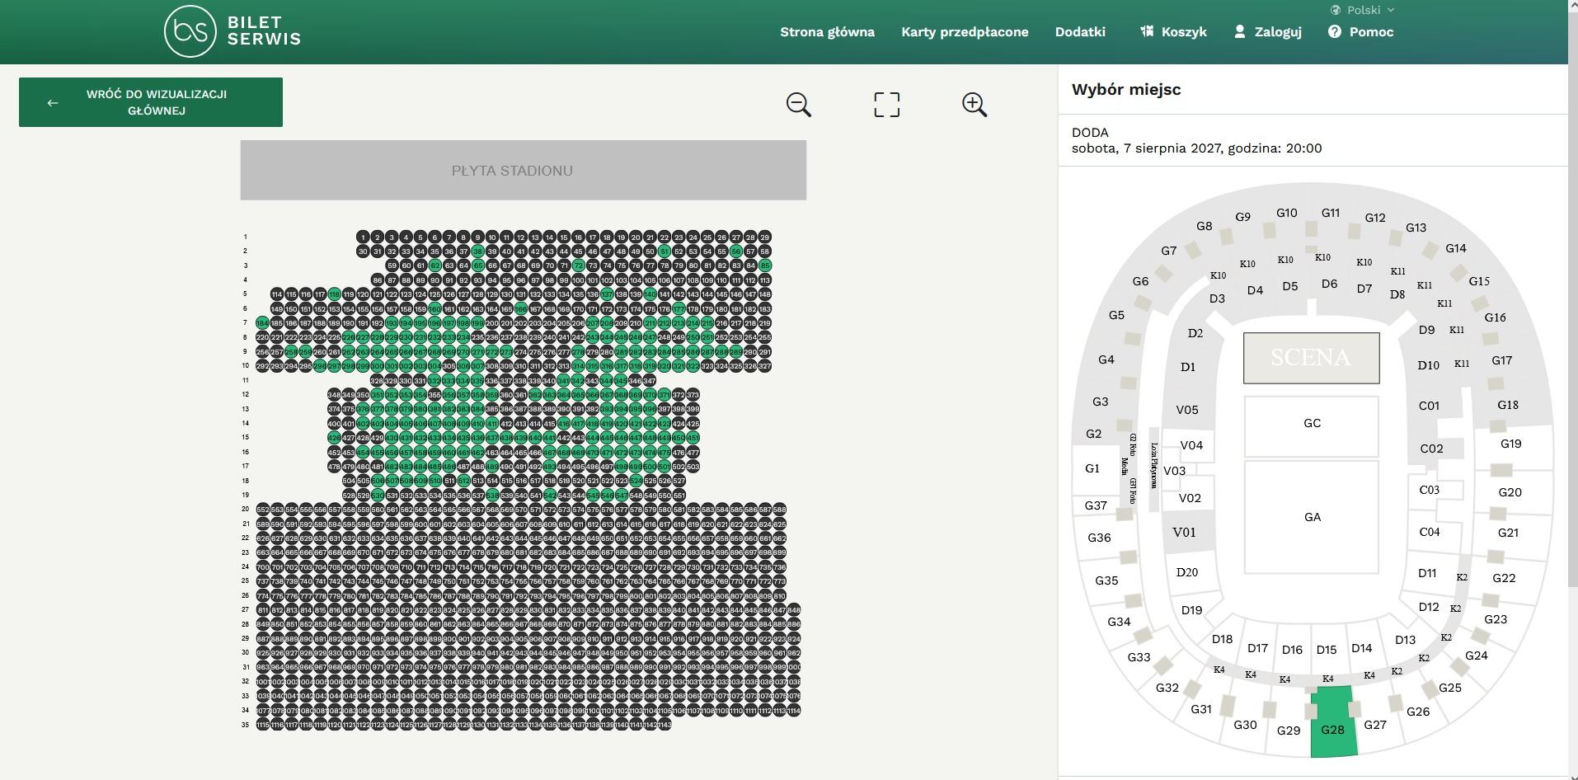Open Karty przedpłacone page

coord(964,32)
